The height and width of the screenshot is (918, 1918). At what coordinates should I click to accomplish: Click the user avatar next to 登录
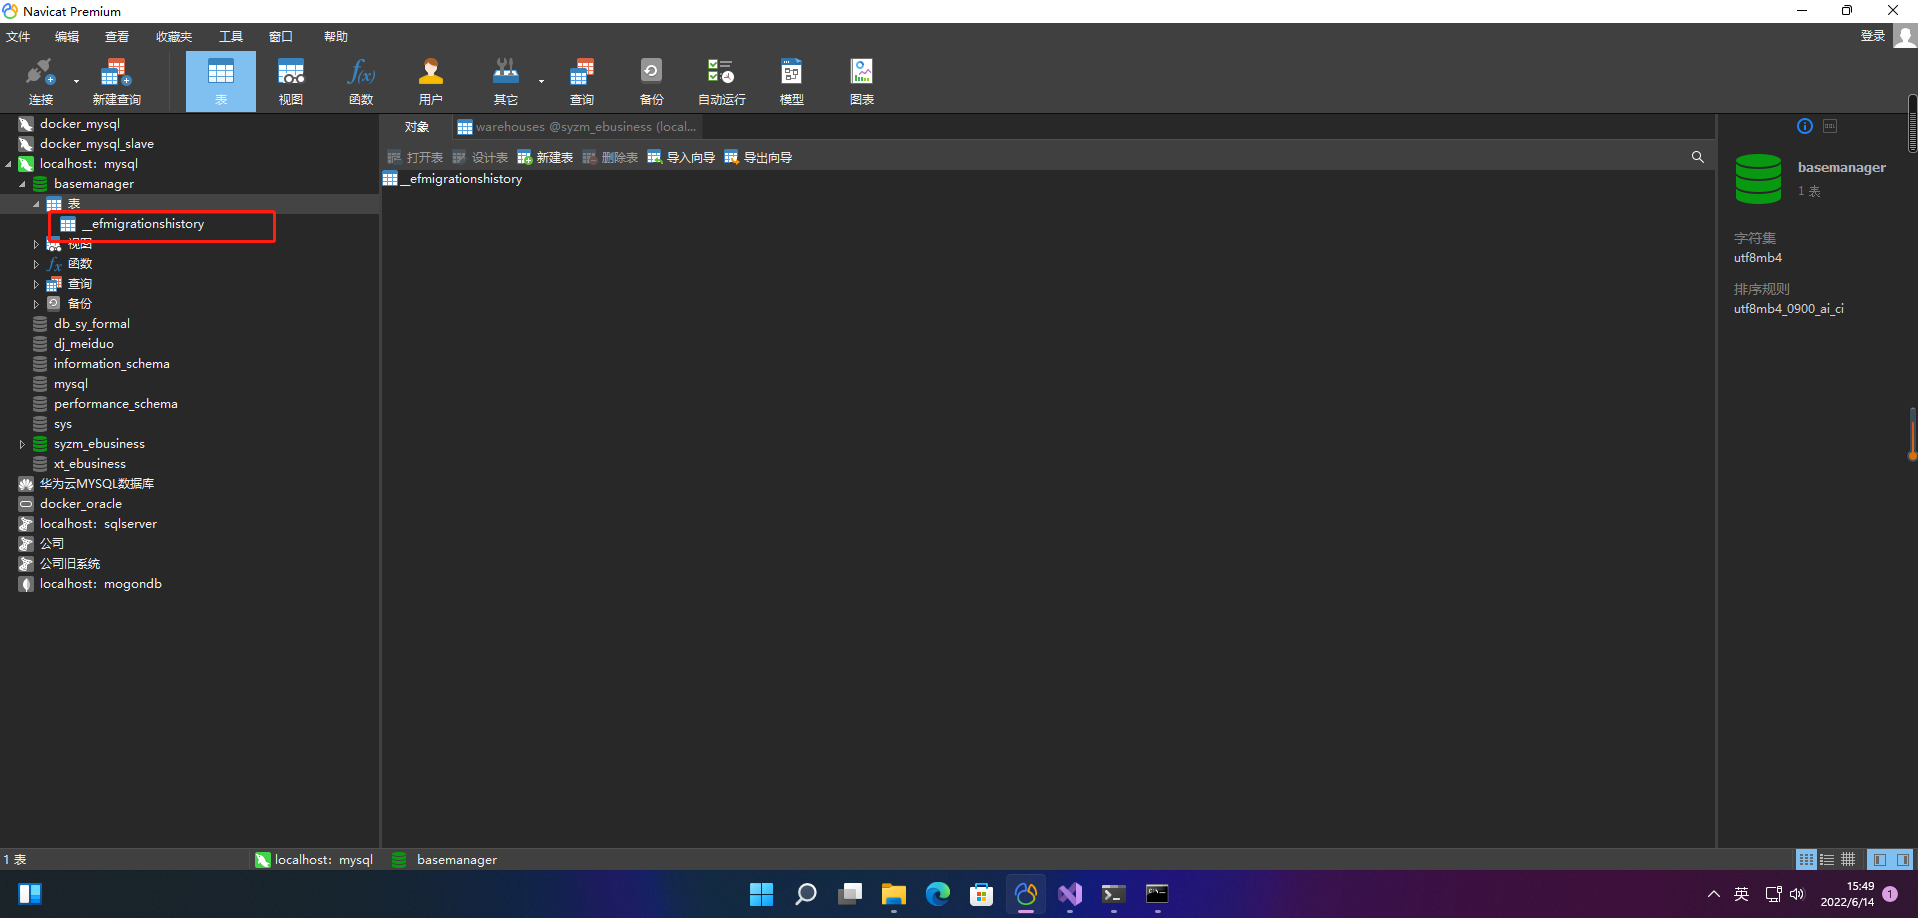(1905, 36)
